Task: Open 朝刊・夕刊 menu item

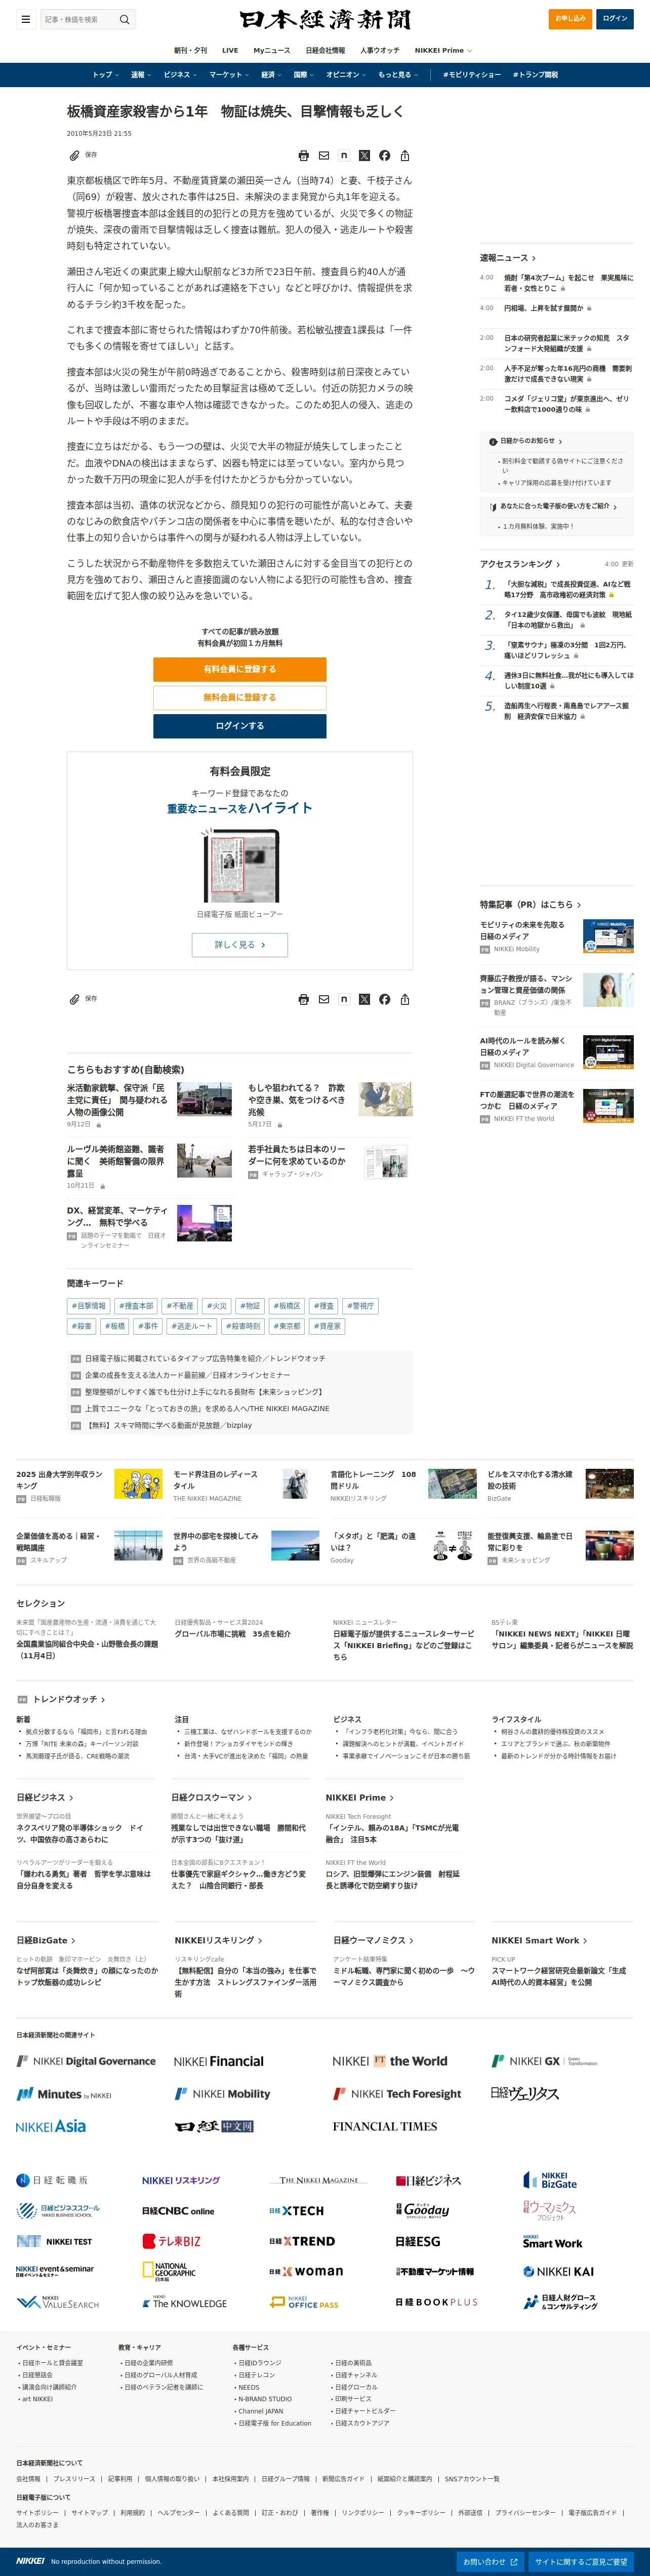Action: (190, 50)
